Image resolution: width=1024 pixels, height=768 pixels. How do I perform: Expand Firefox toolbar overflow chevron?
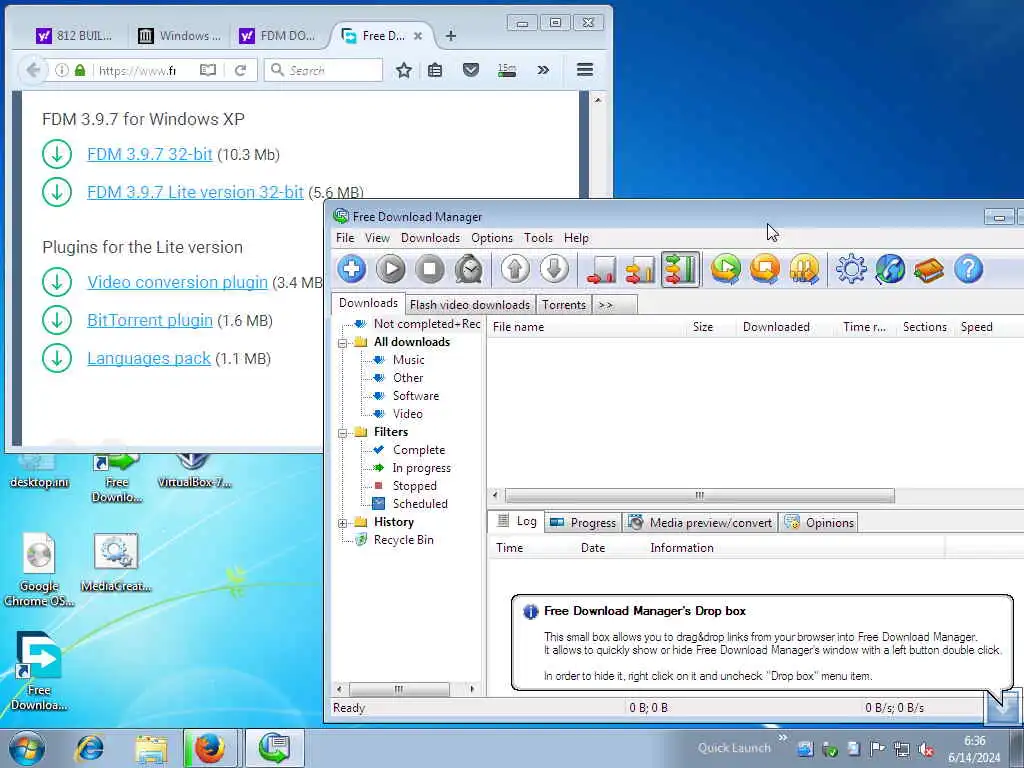[543, 70]
